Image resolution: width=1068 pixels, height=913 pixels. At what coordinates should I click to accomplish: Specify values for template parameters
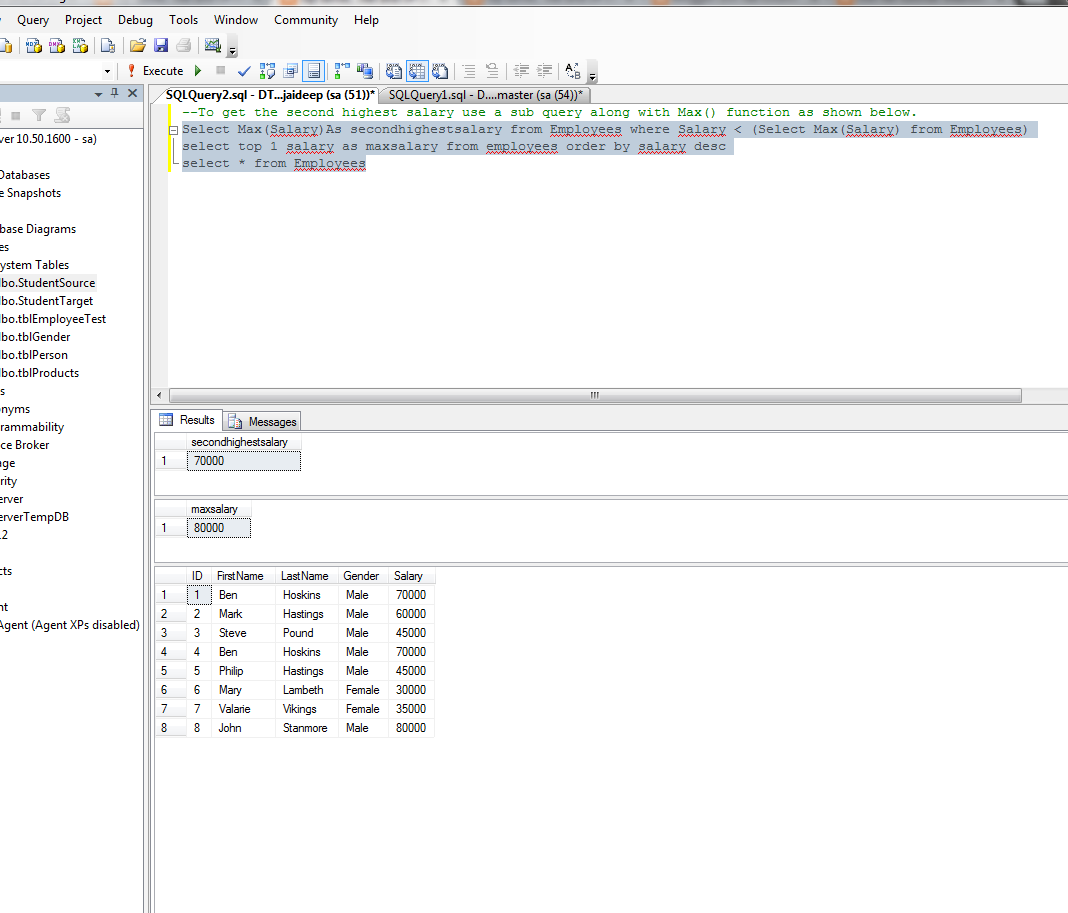573,71
